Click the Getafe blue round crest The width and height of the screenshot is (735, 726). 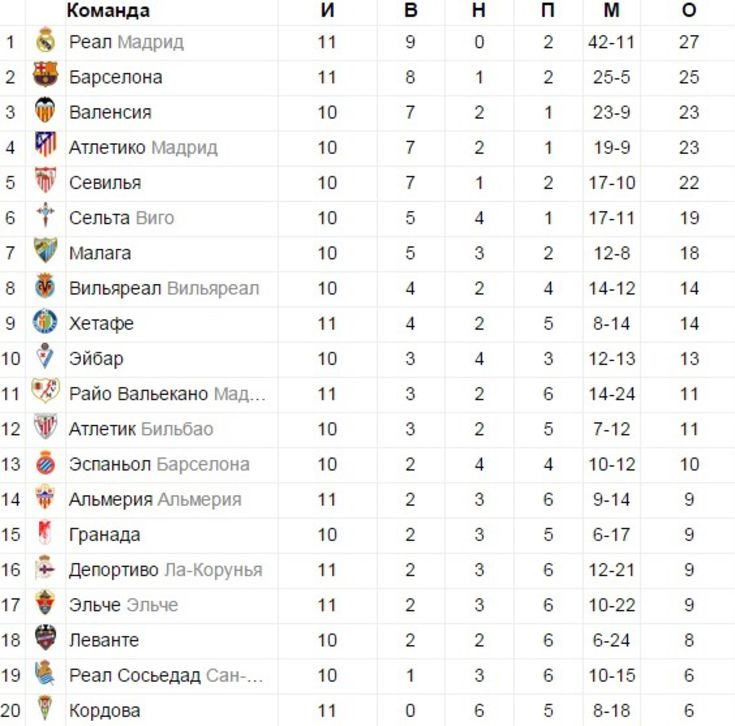click(x=45, y=322)
